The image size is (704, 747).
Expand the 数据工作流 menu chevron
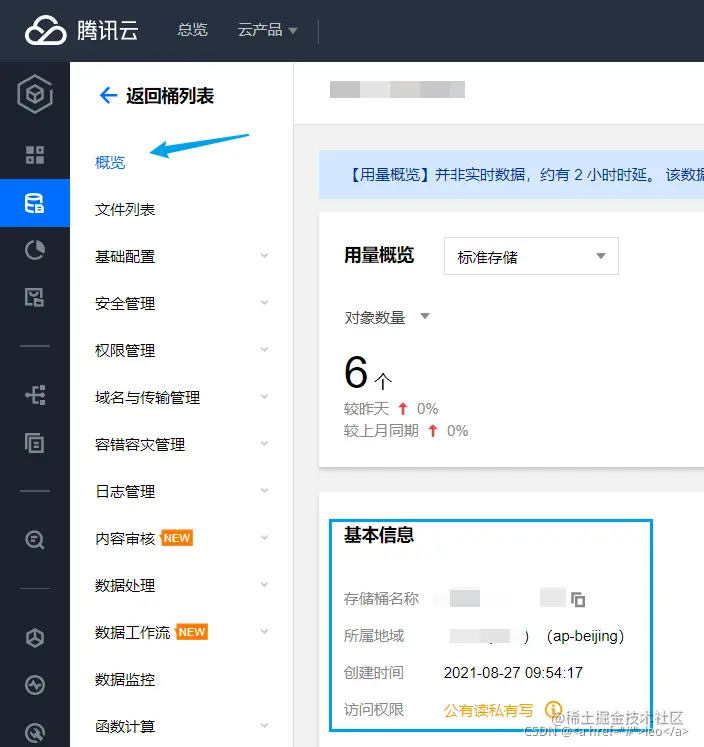tap(264, 632)
